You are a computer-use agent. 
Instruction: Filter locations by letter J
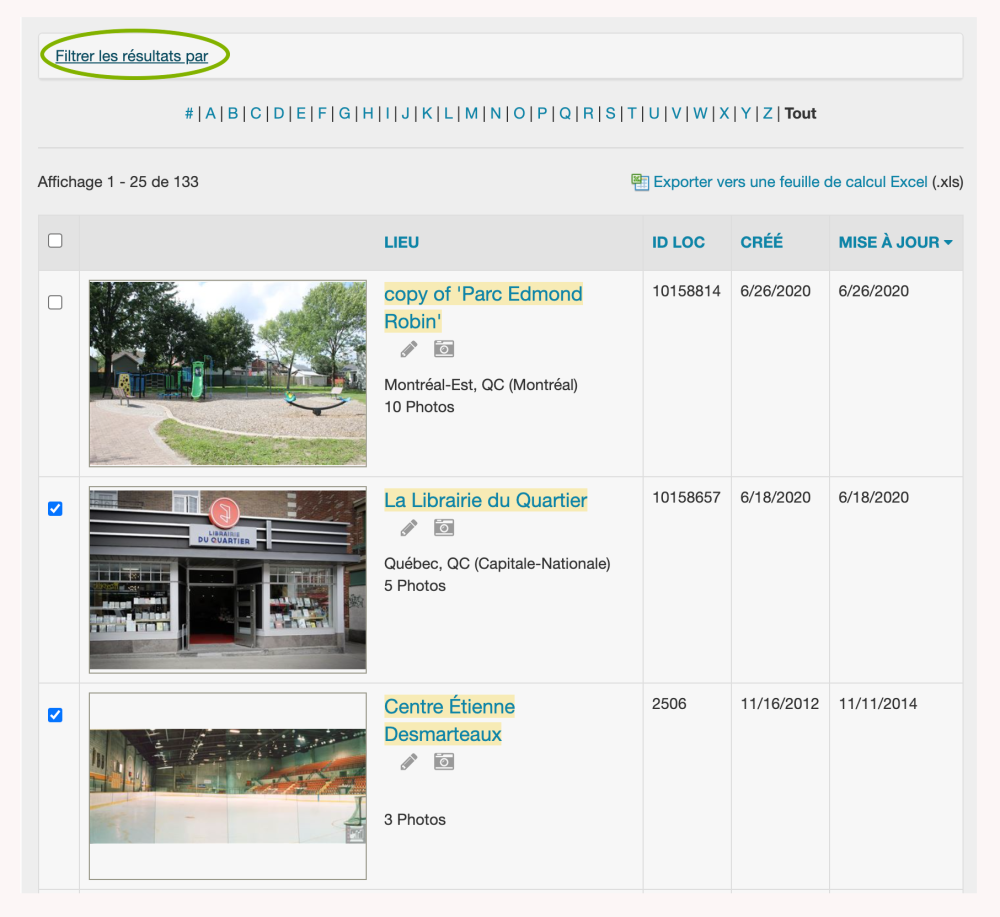[406, 114]
